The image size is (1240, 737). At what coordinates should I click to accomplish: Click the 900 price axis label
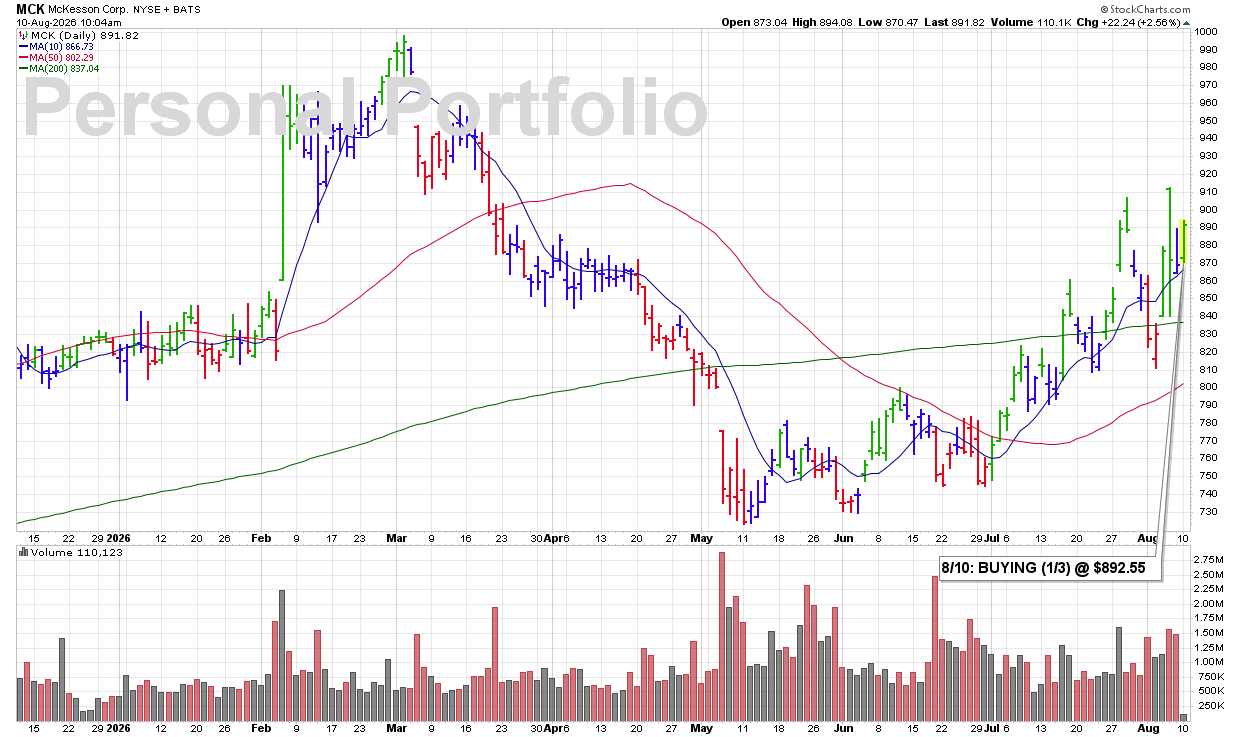tap(1206, 210)
